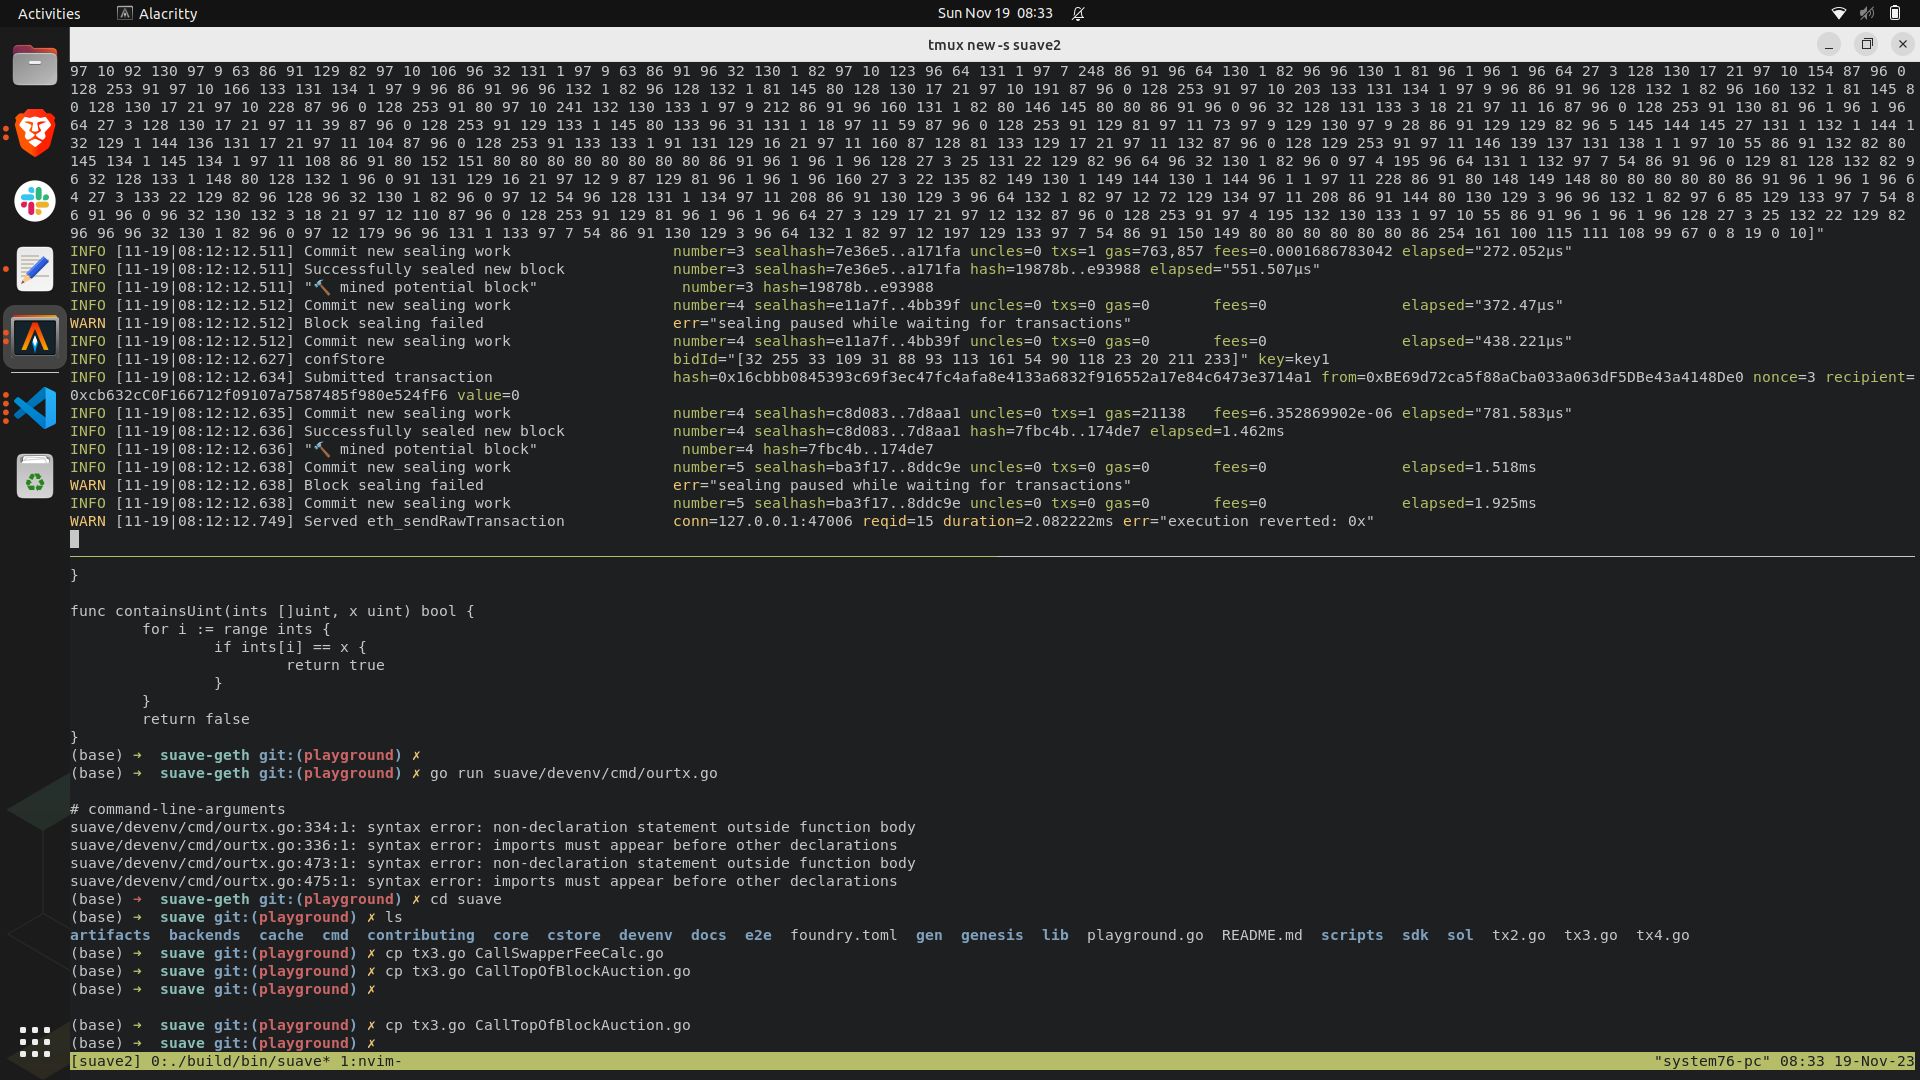Open the clock calendar showing Sun Nov 19
The height and width of the screenshot is (1080, 1920).
click(995, 13)
